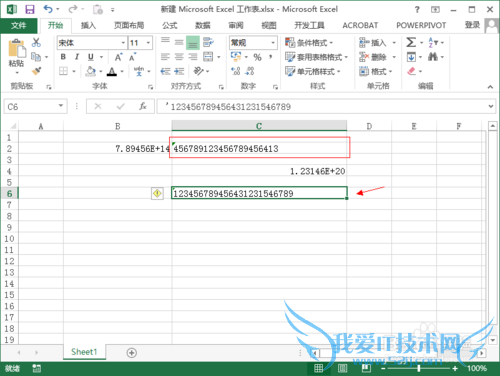This screenshot has width=500, height=376.
Task: Click Merge and Center icon
Action: (208, 57)
